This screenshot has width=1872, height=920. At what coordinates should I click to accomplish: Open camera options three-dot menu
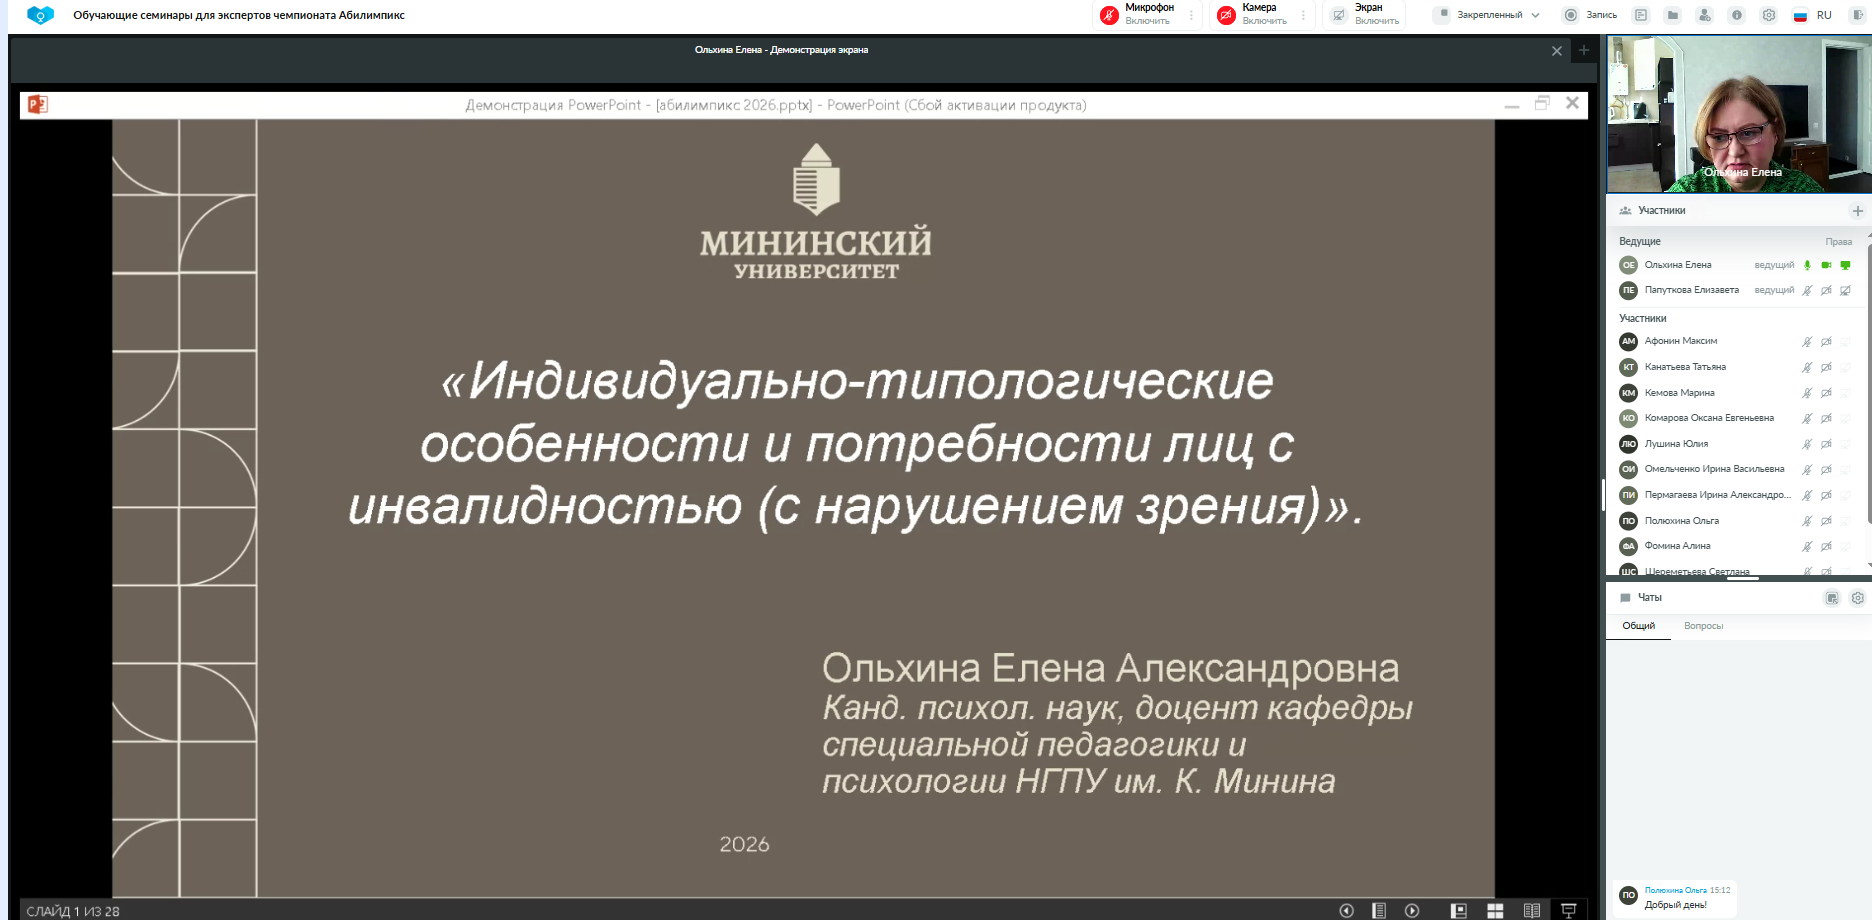1303,15
